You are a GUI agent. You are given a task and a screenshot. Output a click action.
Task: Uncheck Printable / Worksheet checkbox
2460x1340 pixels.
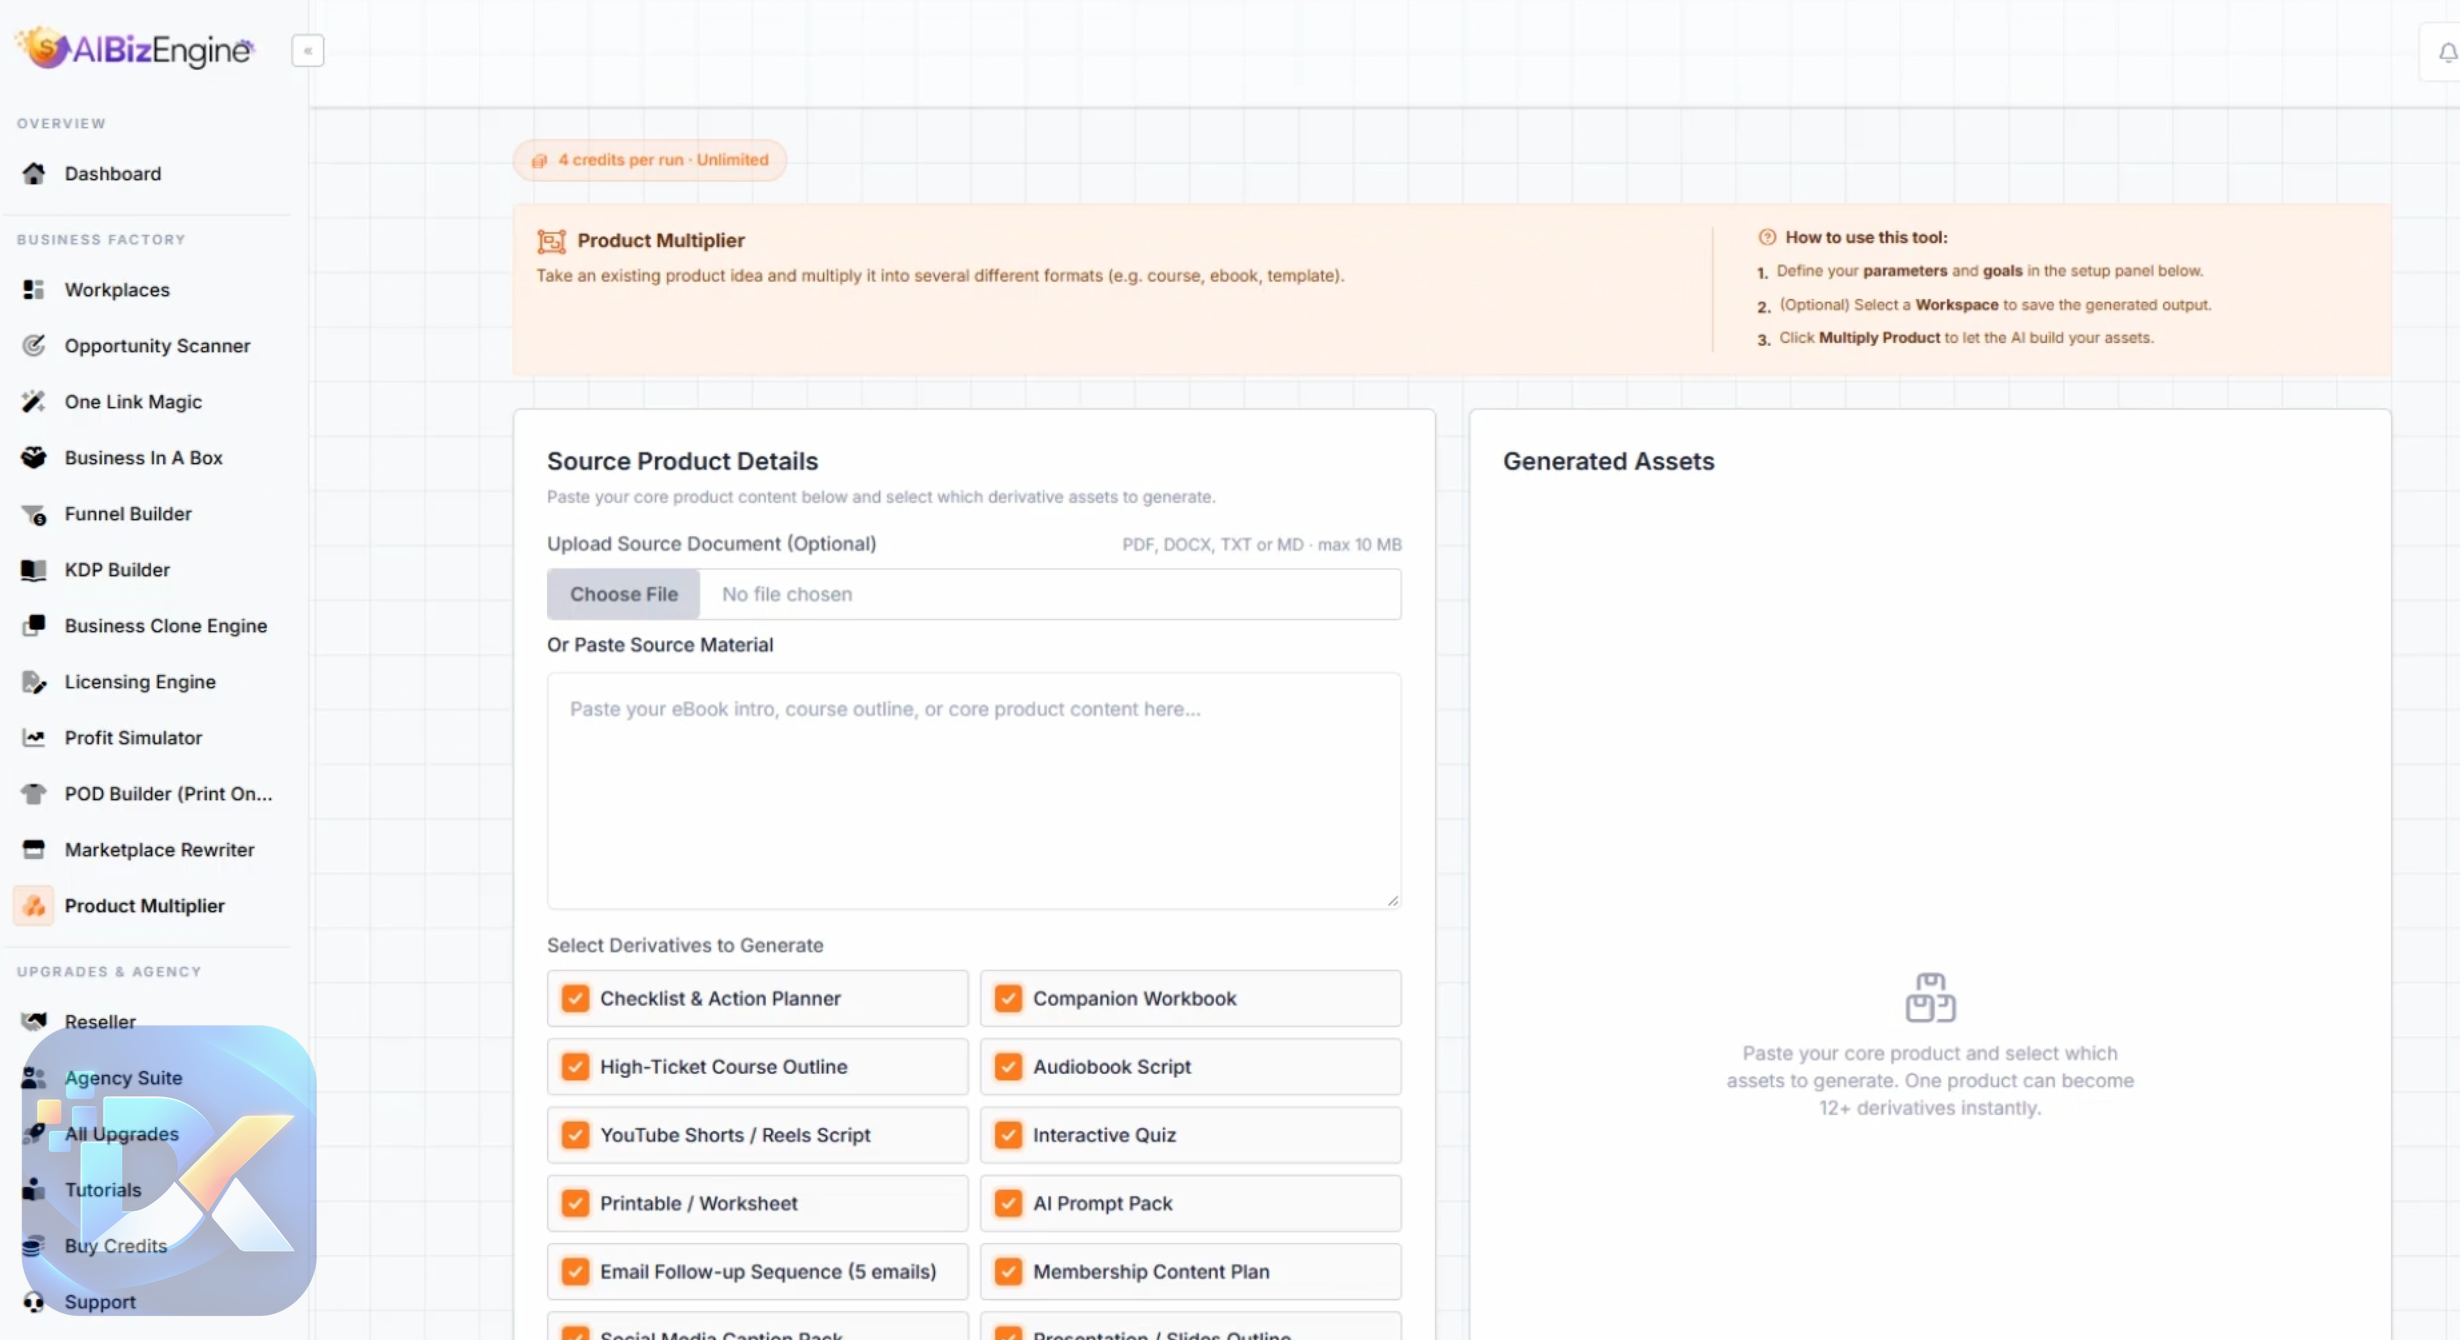coord(575,1203)
